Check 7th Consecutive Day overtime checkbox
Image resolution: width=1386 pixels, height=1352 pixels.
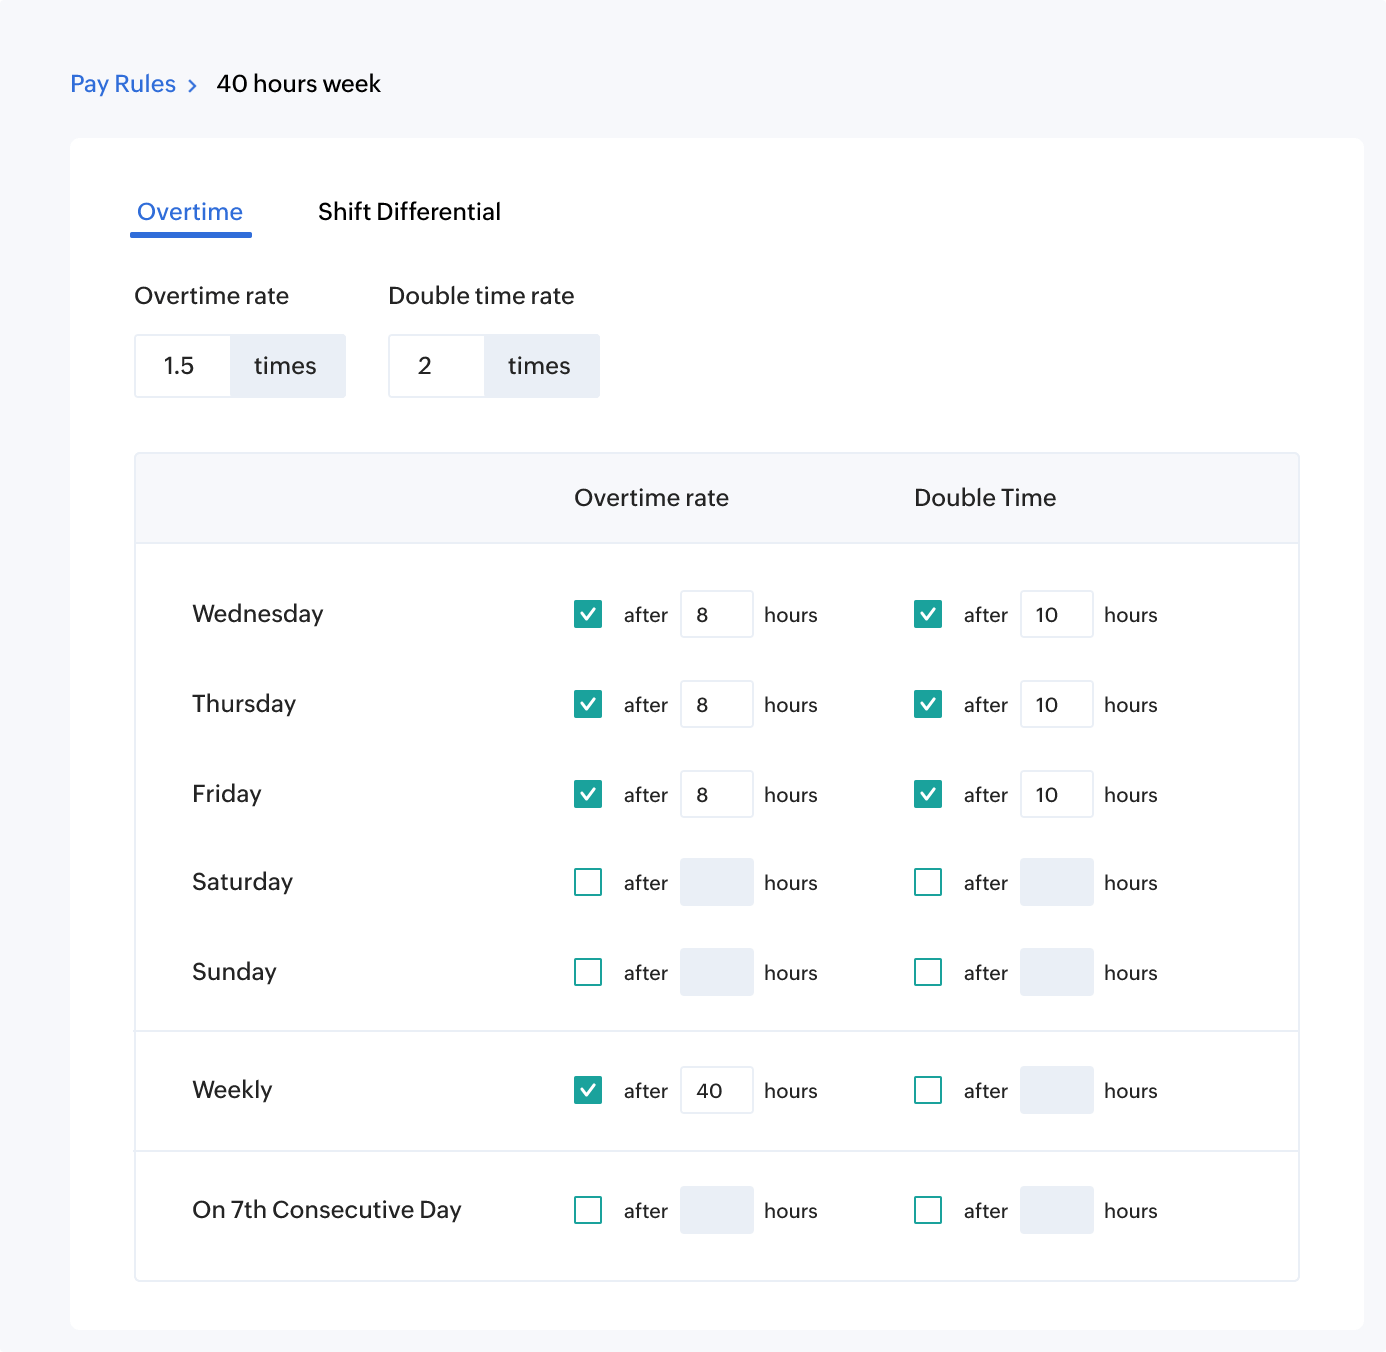tap(588, 1210)
